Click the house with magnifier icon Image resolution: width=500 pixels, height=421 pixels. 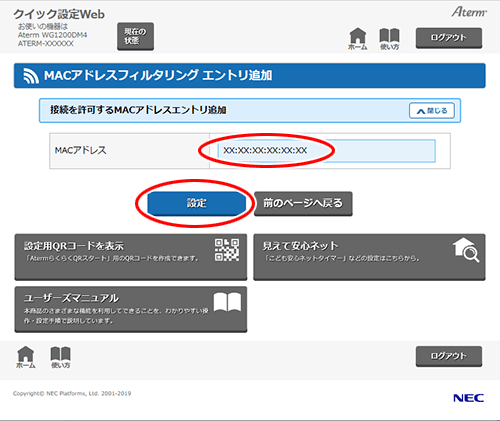466,250
